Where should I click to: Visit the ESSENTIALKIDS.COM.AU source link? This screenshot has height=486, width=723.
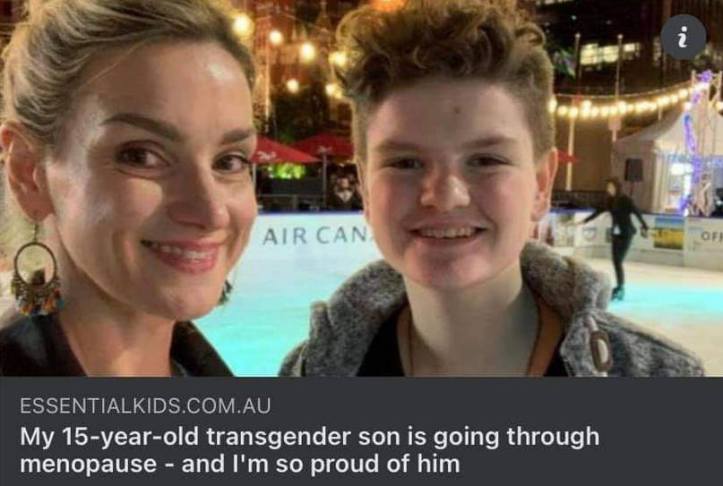pyautogui.click(x=145, y=406)
